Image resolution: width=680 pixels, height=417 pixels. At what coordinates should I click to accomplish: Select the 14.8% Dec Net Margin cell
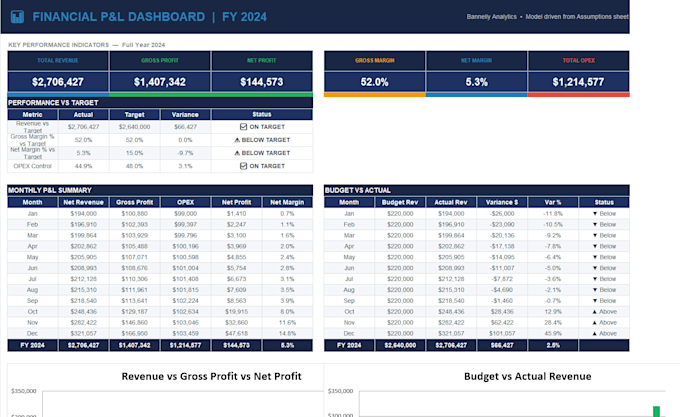click(x=287, y=333)
